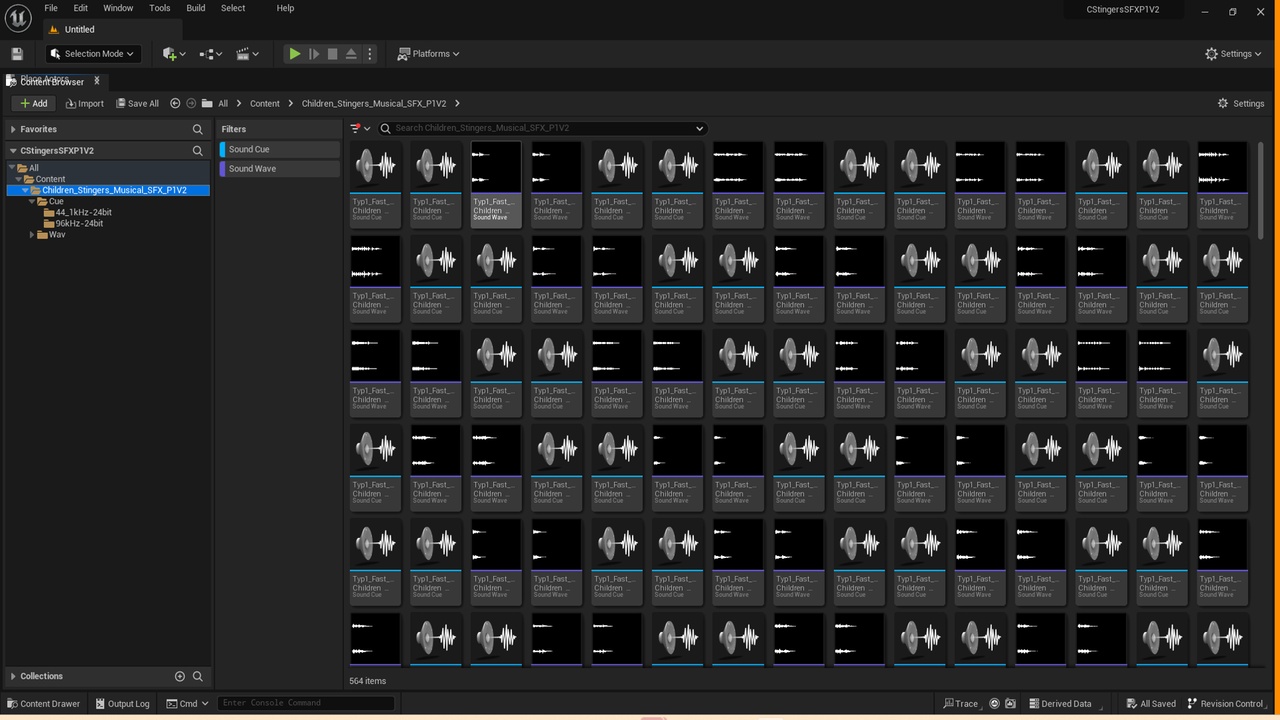This screenshot has width=1280, height=720.
Task: Collapse the CStingersSFXP1V2 sources section
Action: pyautogui.click(x=13, y=151)
